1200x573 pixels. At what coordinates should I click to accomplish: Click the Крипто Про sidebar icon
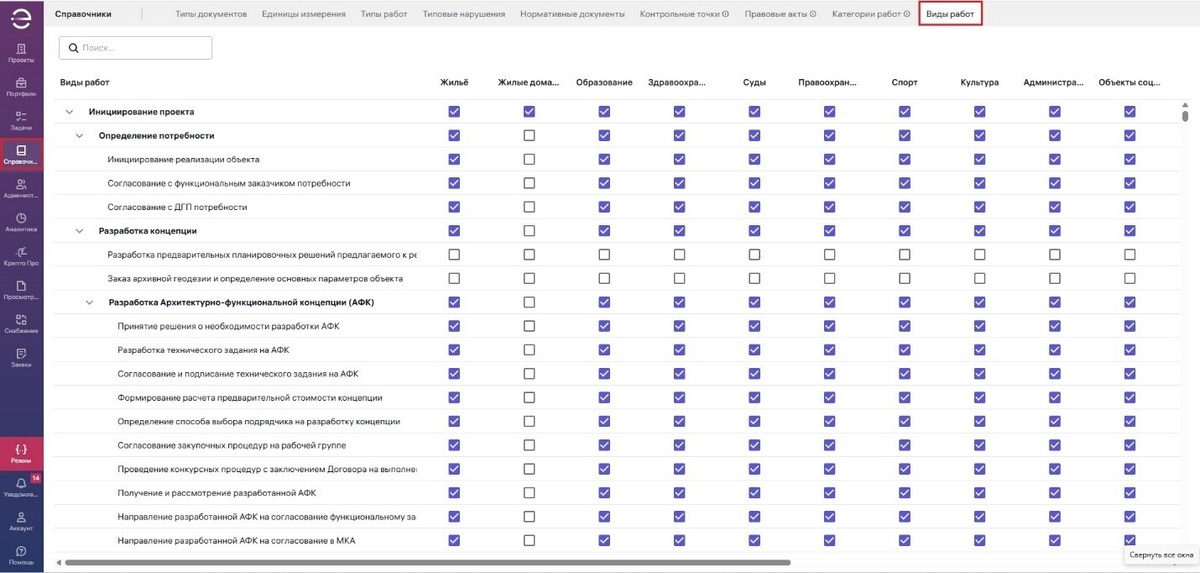click(x=21, y=256)
